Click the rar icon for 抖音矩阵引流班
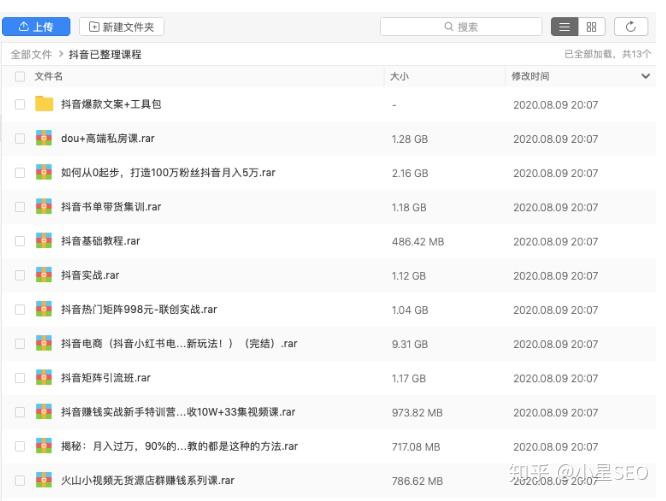 44,377
